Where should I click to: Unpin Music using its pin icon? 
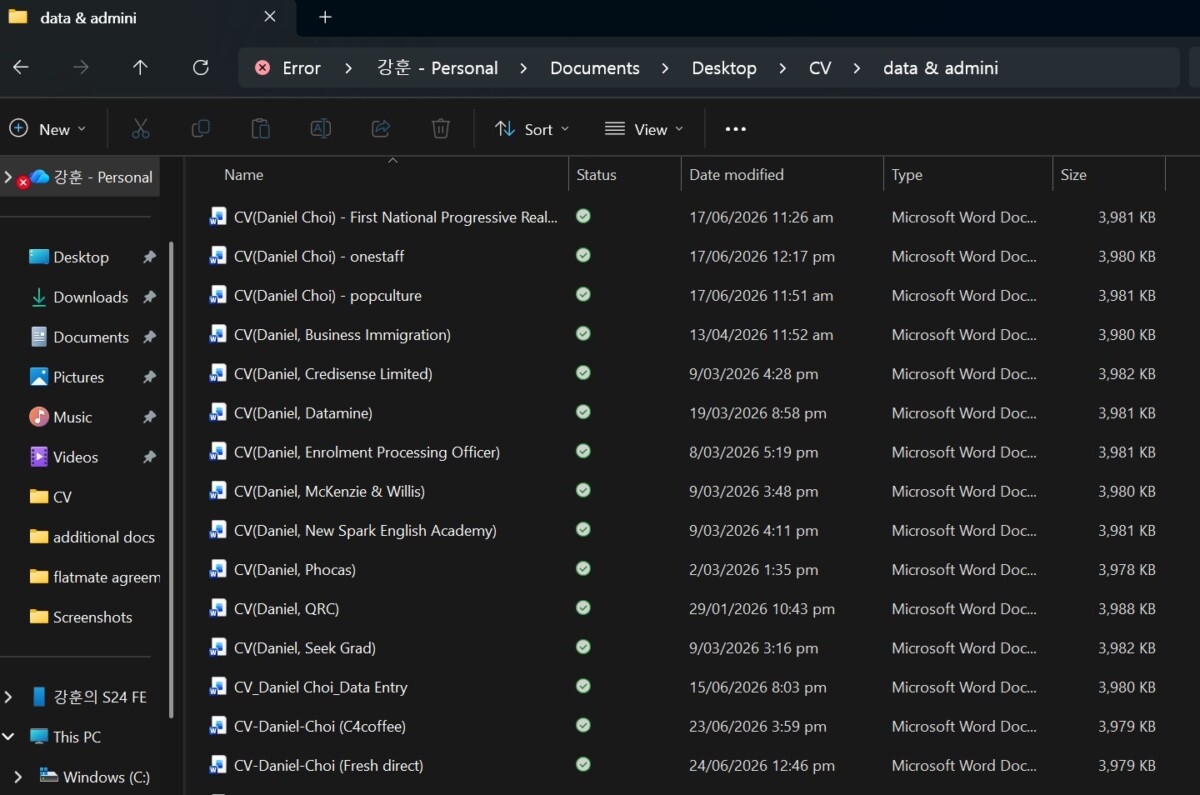coord(149,417)
